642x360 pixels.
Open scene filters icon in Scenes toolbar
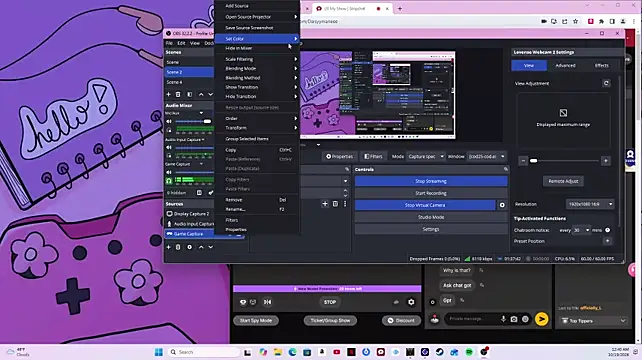tap(190, 95)
